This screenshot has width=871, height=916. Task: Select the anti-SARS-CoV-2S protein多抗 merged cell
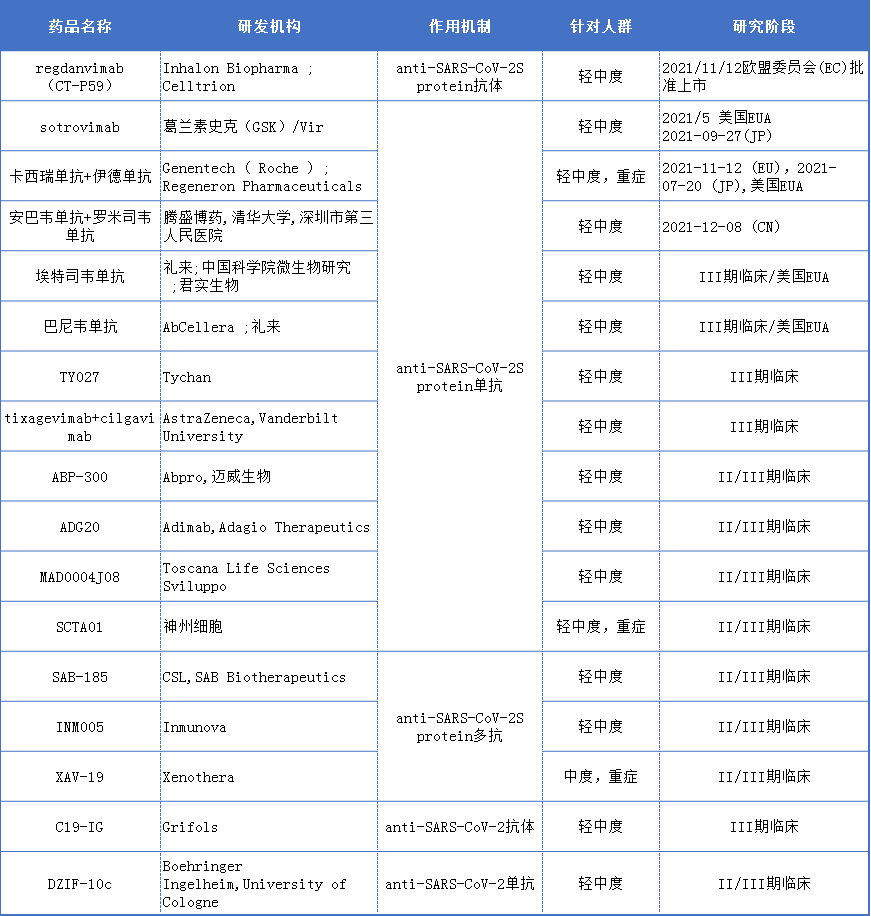pyautogui.click(x=460, y=726)
